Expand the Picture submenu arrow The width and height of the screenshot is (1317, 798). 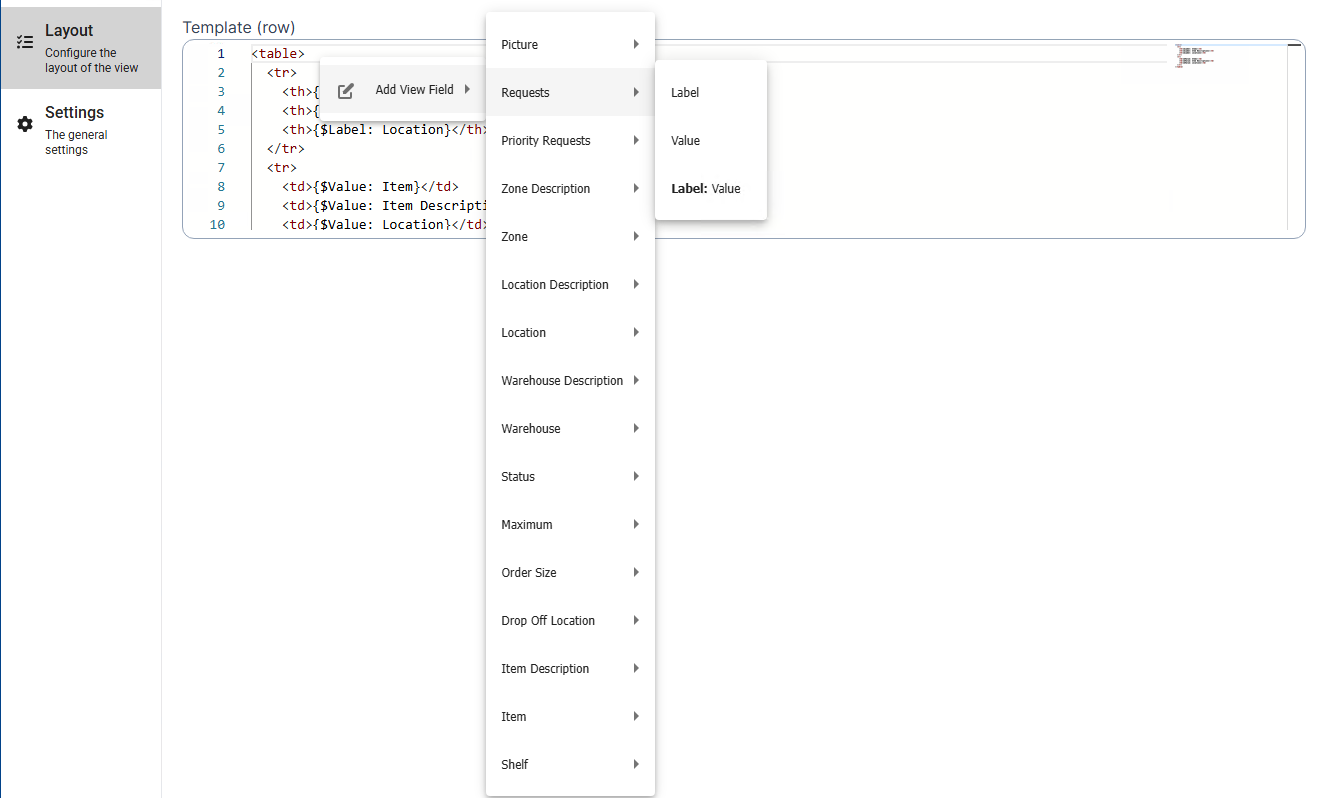[x=636, y=44]
